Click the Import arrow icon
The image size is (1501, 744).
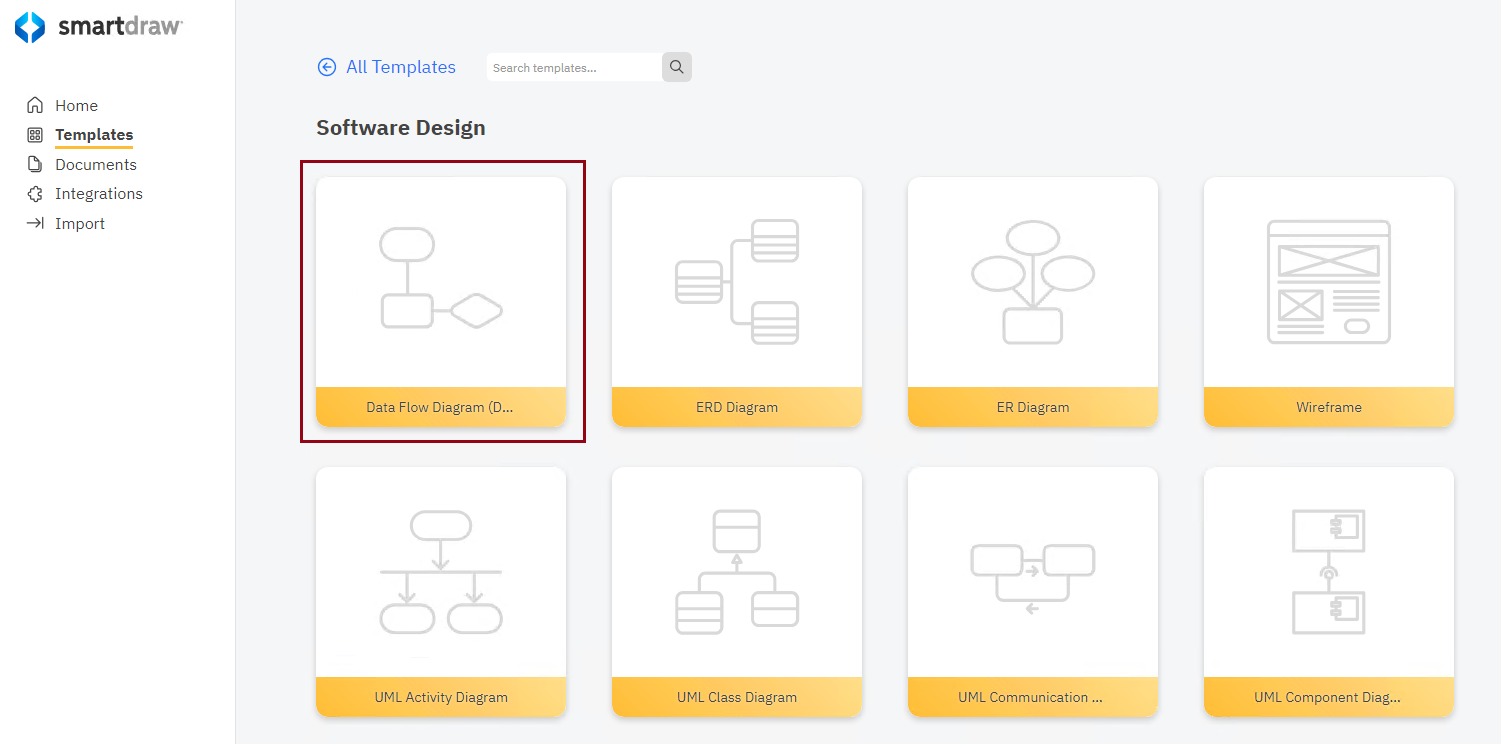click(34, 223)
